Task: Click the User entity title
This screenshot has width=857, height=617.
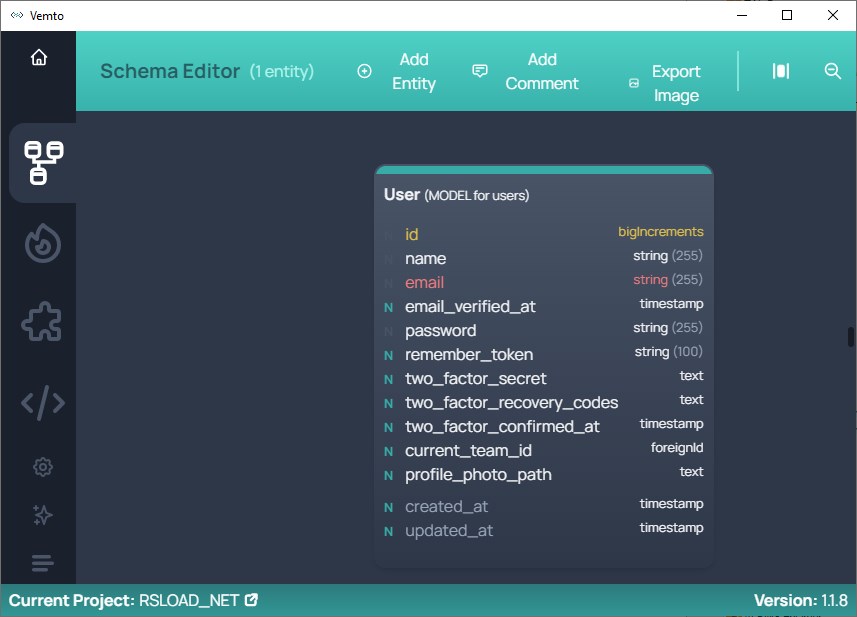Action: pos(402,195)
